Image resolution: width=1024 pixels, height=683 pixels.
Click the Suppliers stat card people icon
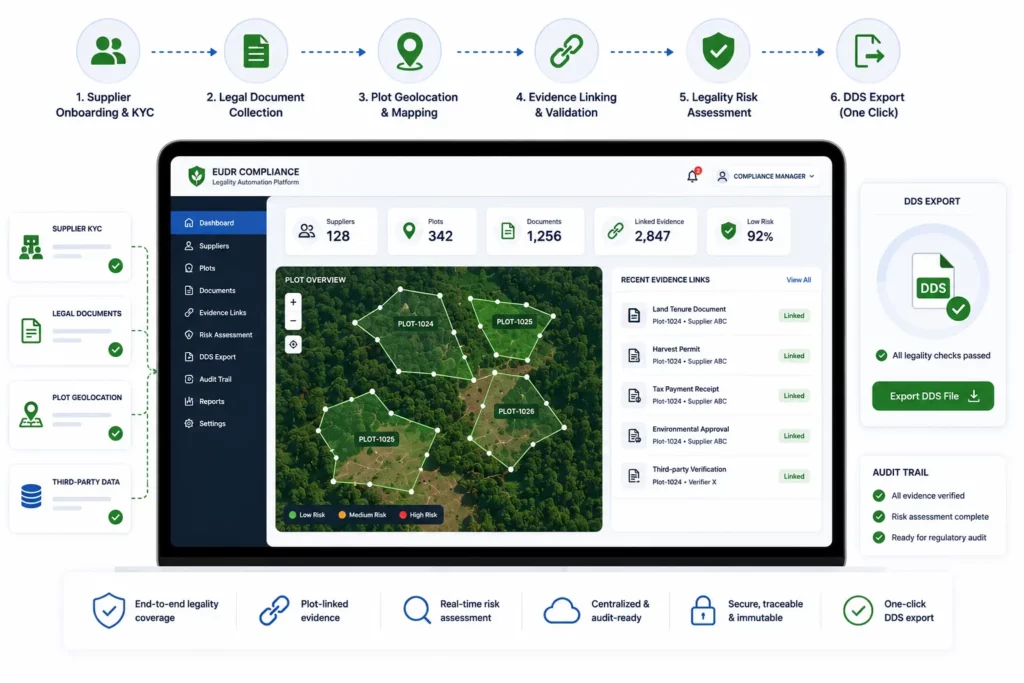[x=306, y=230]
